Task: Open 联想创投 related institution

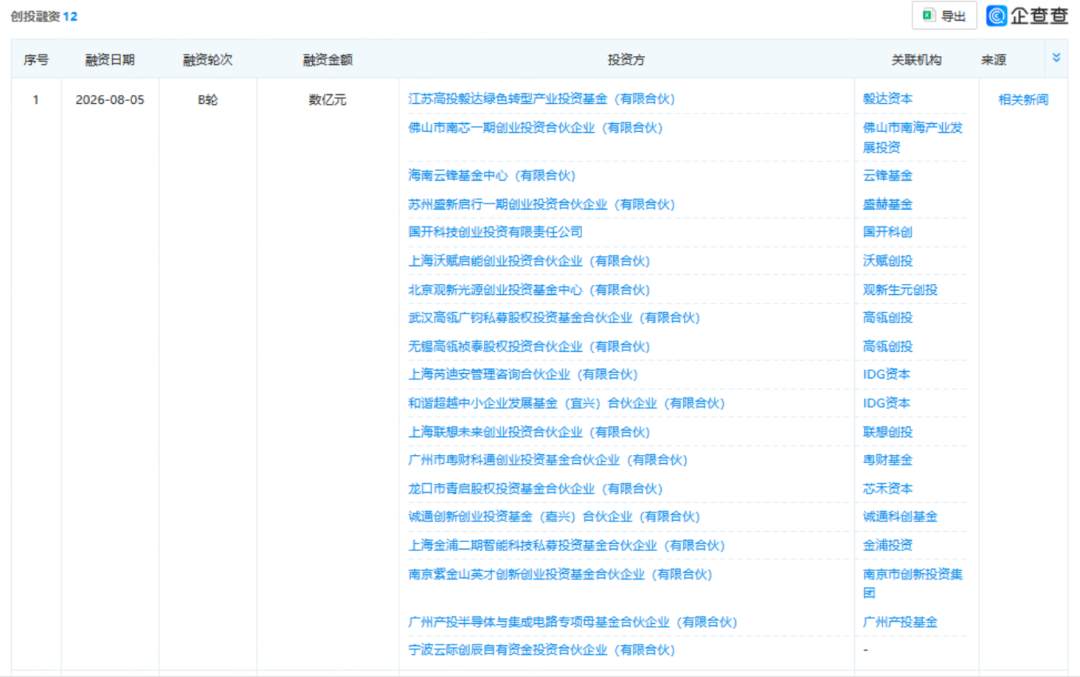Action: (x=887, y=432)
